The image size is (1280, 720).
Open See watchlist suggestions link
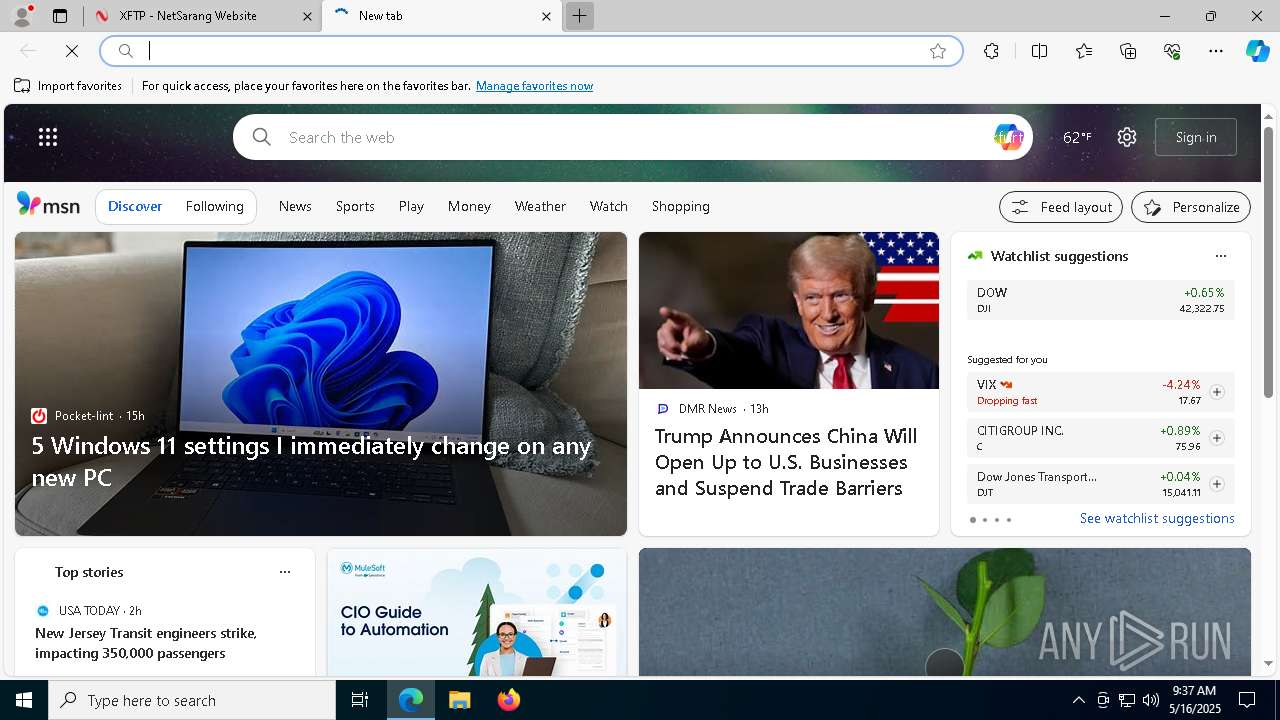pyautogui.click(x=1157, y=518)
